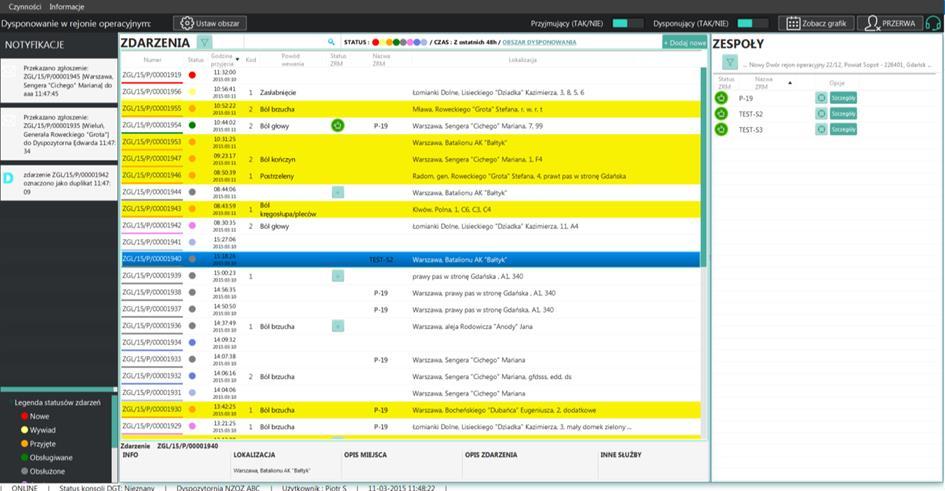This screenshot has height=491, width=945.
Task: Click the PRZERWA button
Action: point(890,23)
